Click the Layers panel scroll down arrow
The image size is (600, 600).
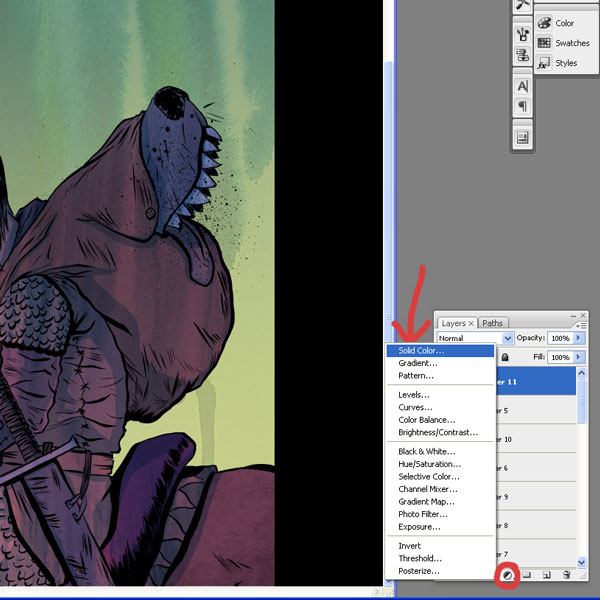coord(582,561)
